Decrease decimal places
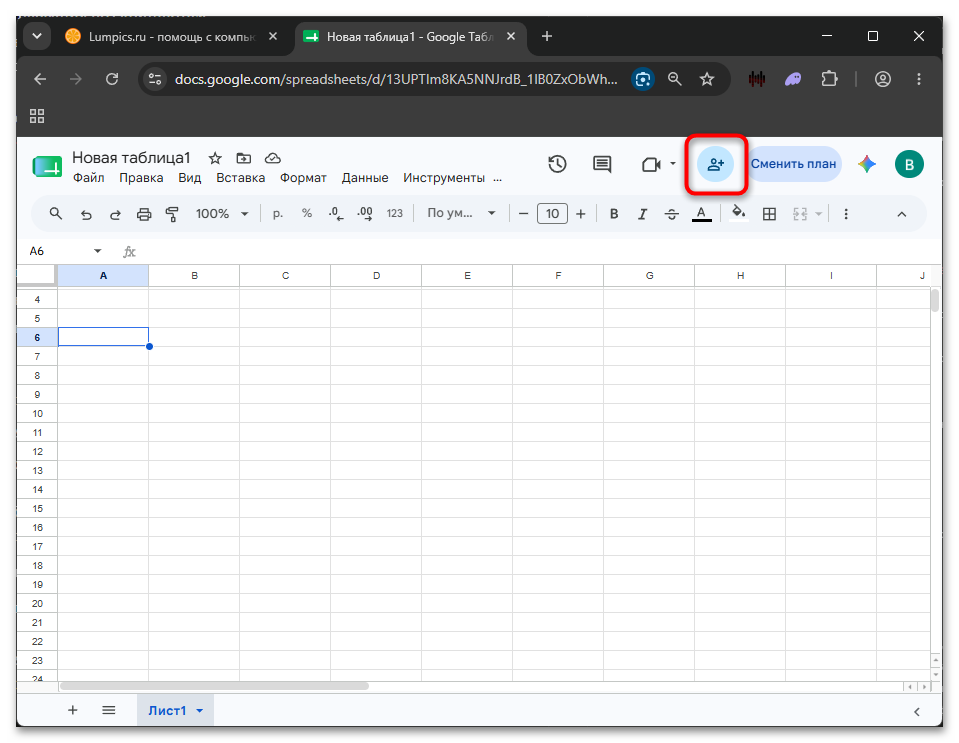Image resolution: width=959 pixels, height=743 pixels. tap(336, 213)
